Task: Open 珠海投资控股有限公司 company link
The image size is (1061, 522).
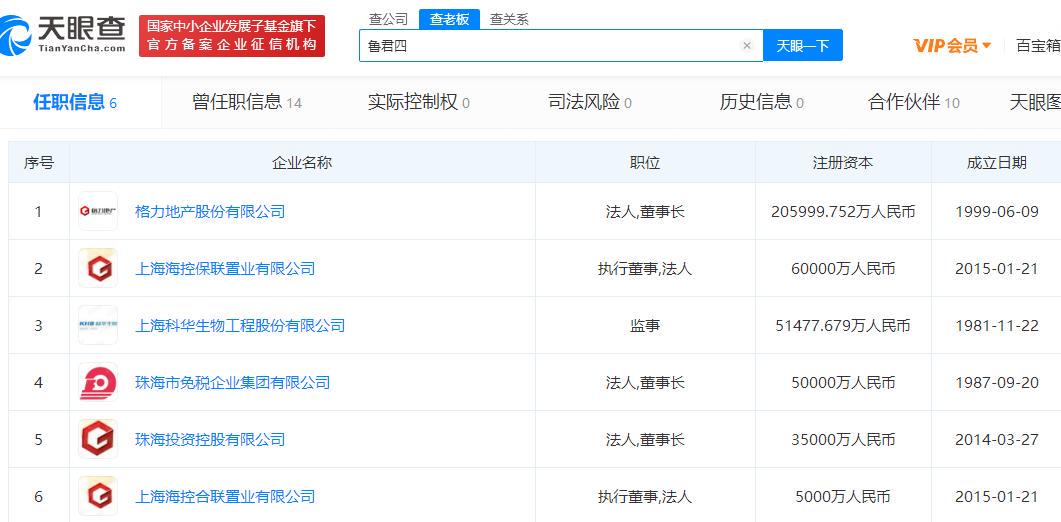Action: (x=210, y=439)
